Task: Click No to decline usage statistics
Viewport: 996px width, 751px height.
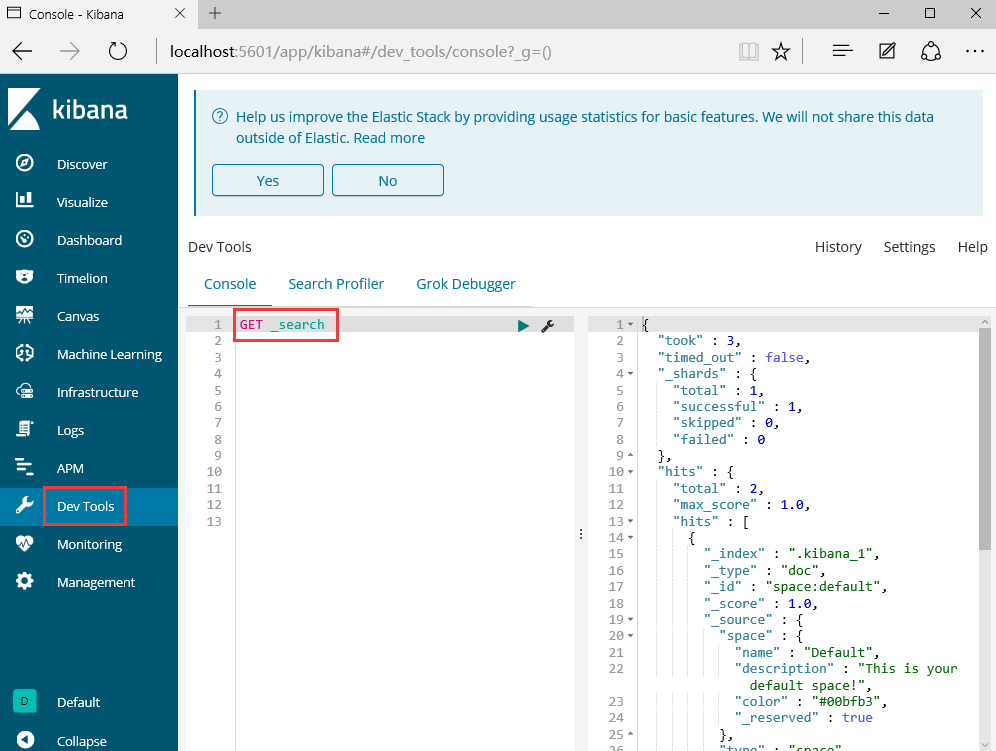Action: (x=387, y=180)
